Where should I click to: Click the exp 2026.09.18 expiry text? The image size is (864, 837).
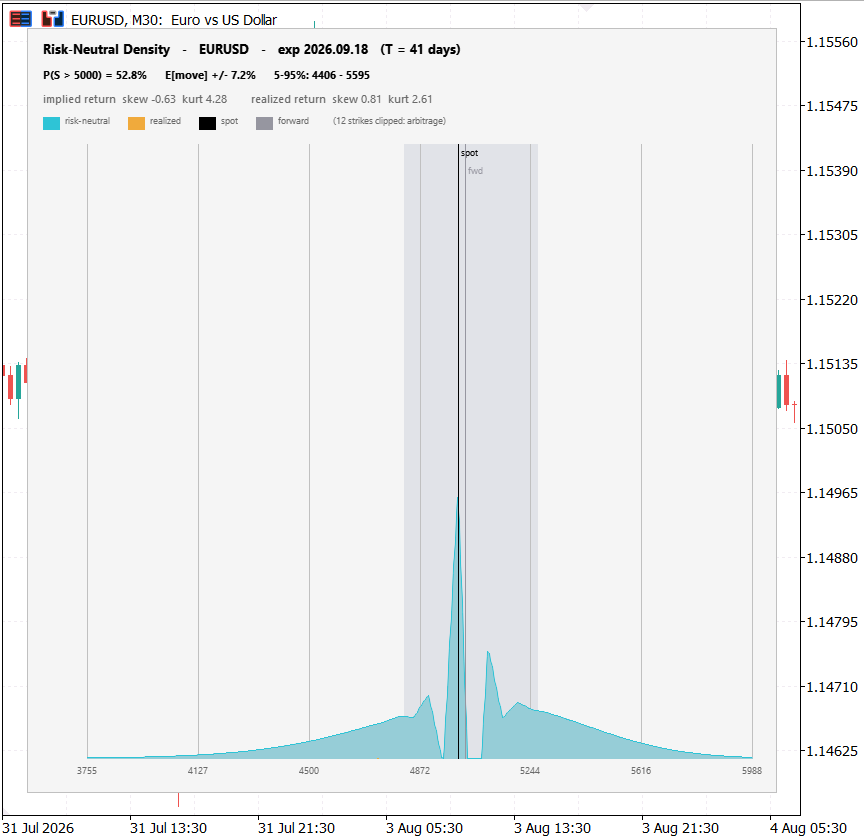pyautogui.click(x=323, y=50)
